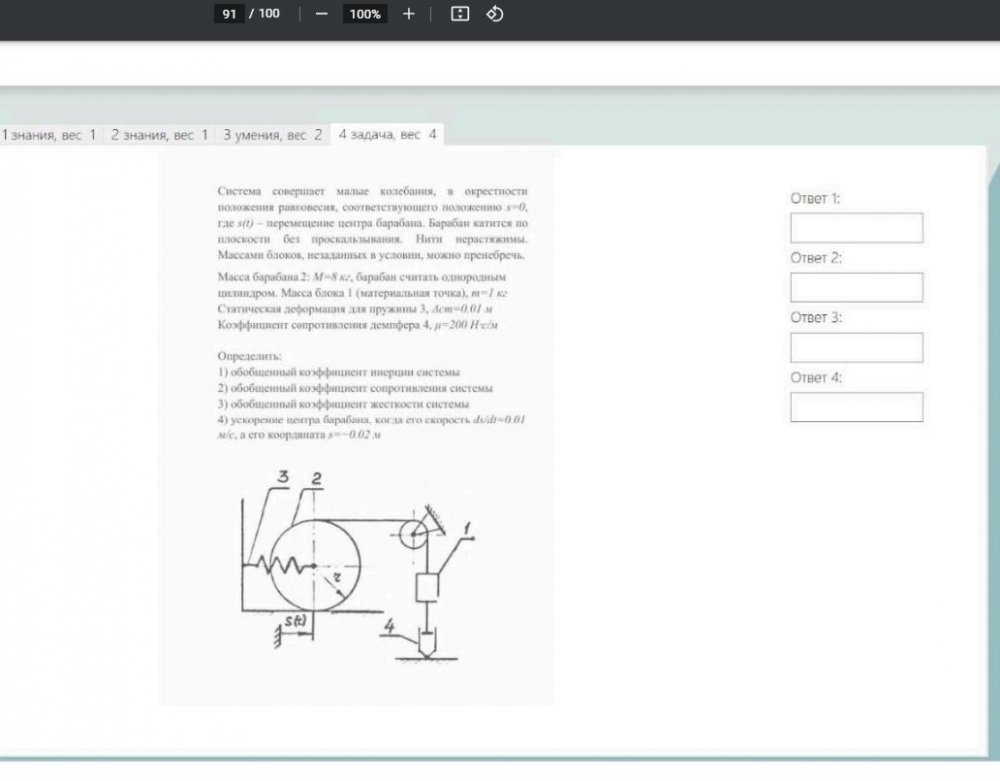This screenshot has height=781, width=1000.
Task: Click the rotate page icon
Action: 495,14
